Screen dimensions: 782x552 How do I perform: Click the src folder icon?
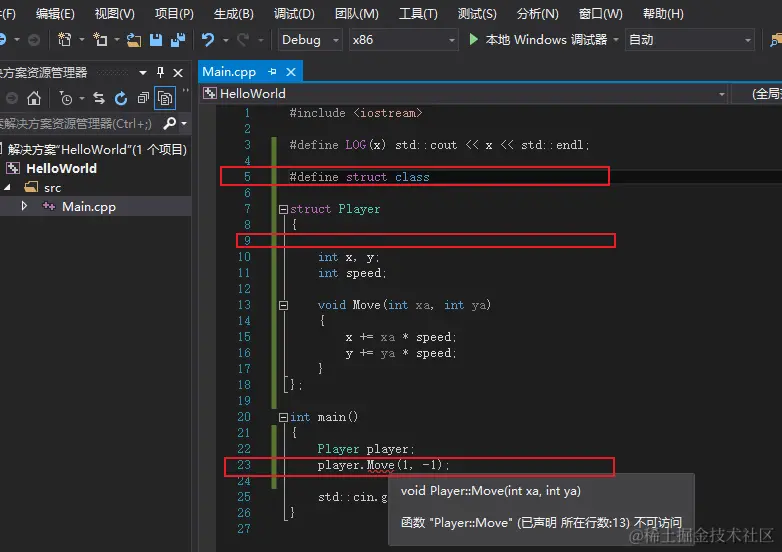coord(31,187)
